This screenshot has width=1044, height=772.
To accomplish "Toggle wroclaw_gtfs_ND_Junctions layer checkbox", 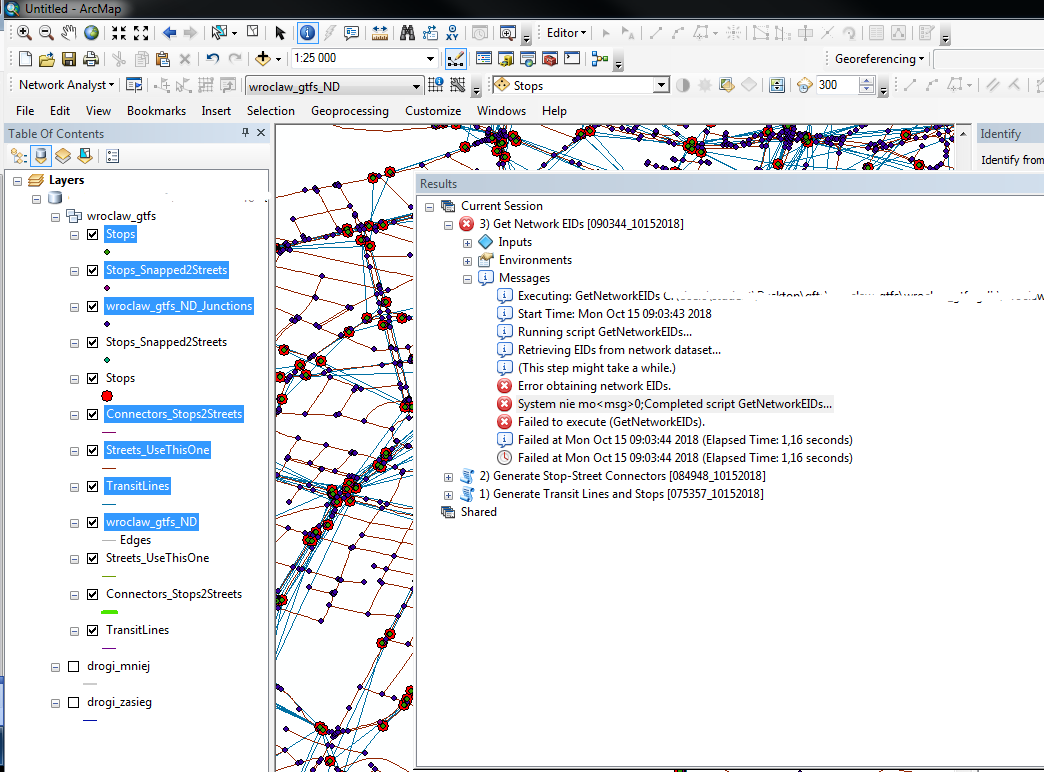I will pos(93,306).
